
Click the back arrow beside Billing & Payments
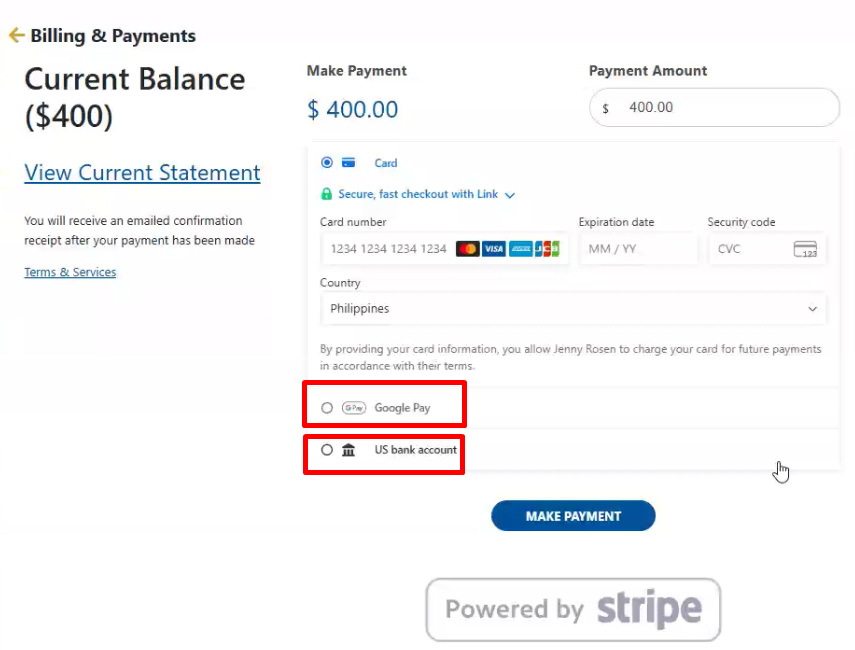tap(16, 36)
